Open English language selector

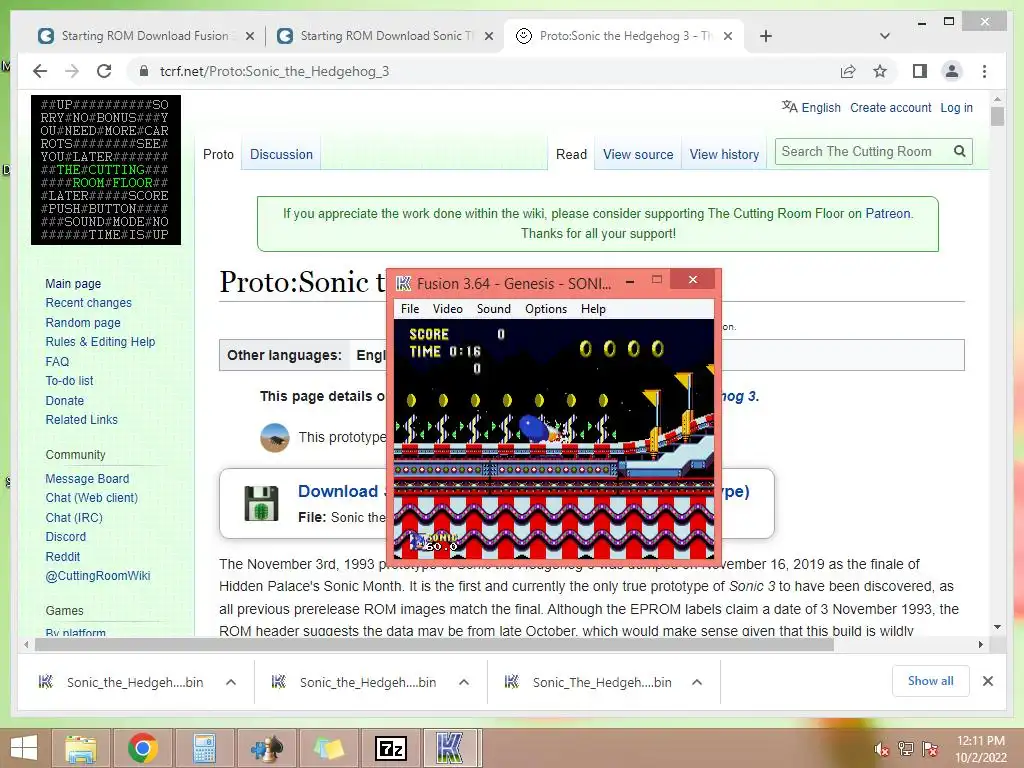[x=812, y=108]
